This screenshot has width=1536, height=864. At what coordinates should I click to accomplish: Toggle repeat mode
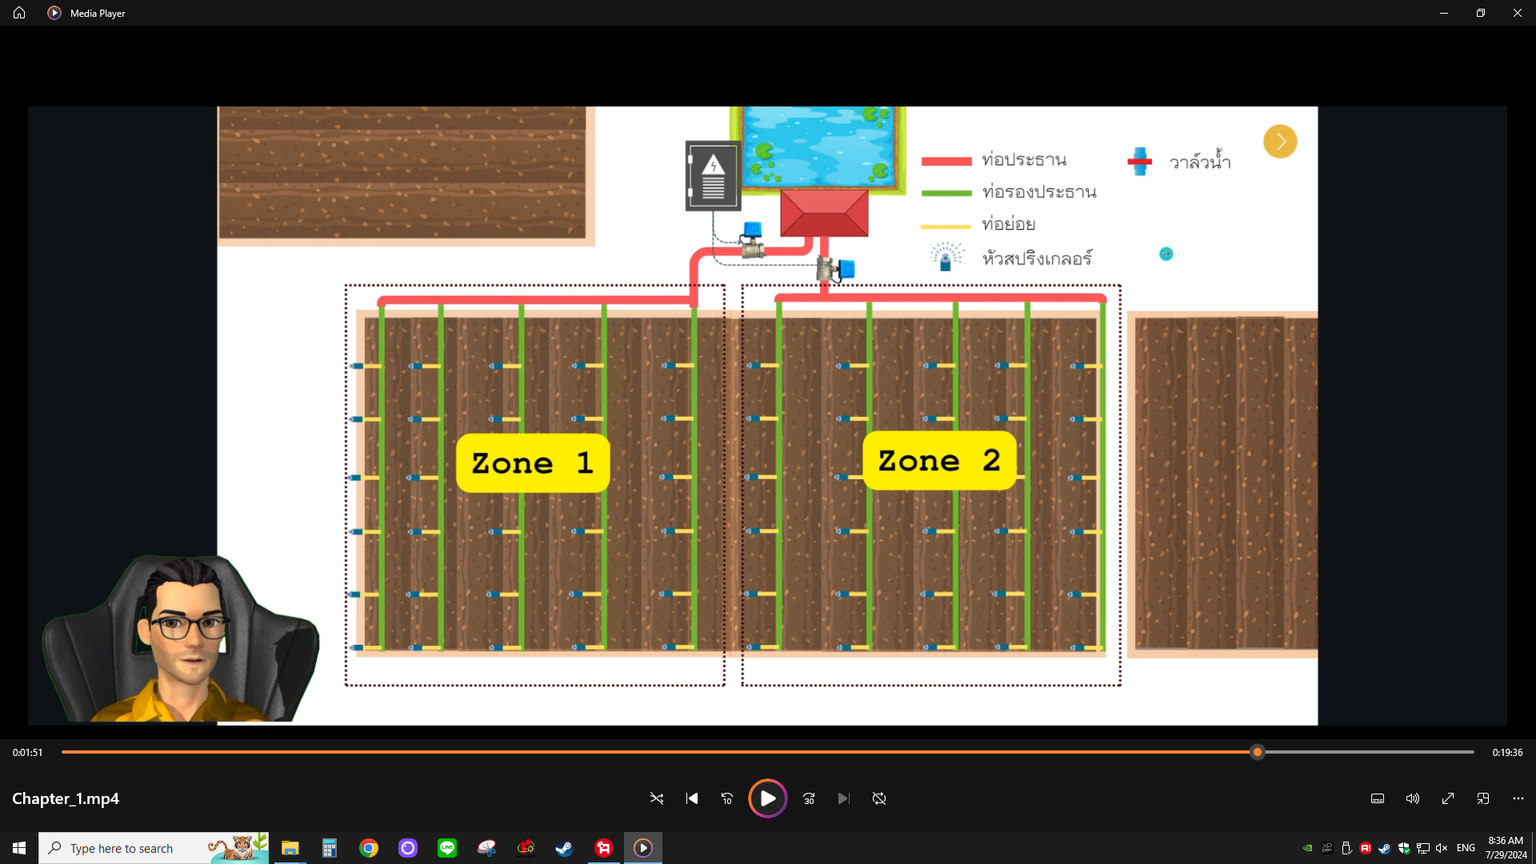point(879,799)
